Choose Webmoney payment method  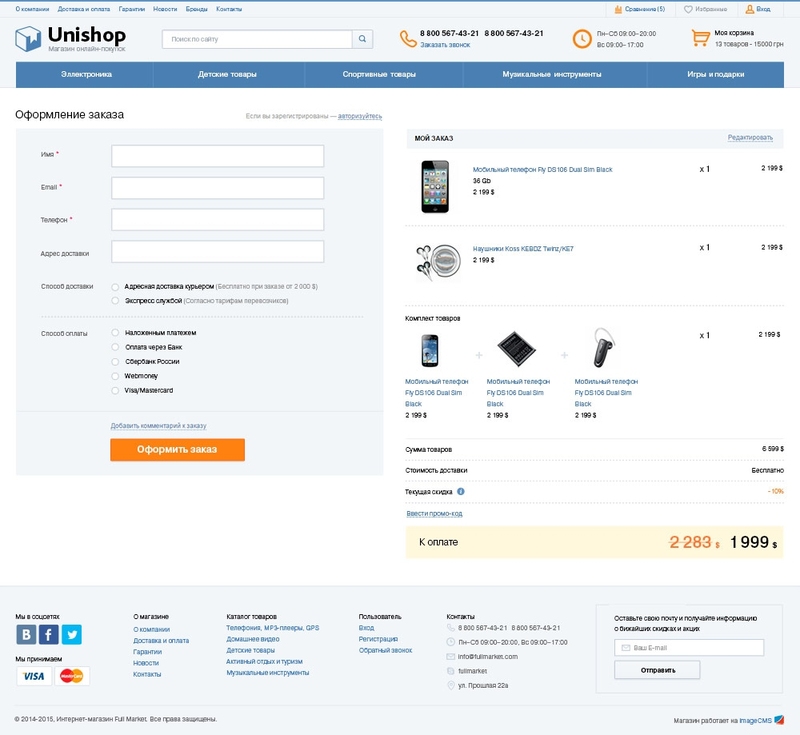click(x=116, y=376)
